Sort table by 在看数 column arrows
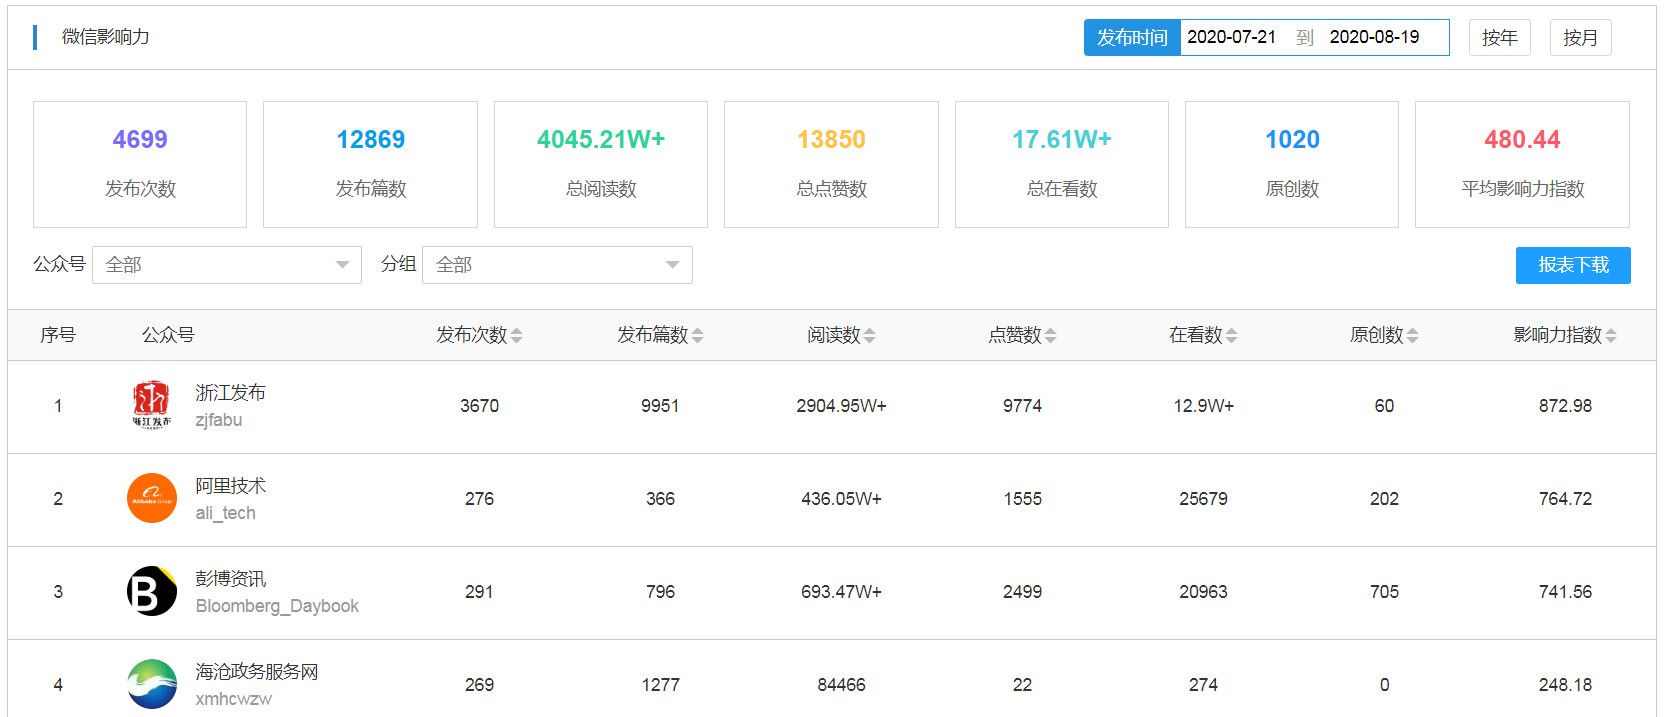This screenshot has height=717, width=1668. [1232, 336]
